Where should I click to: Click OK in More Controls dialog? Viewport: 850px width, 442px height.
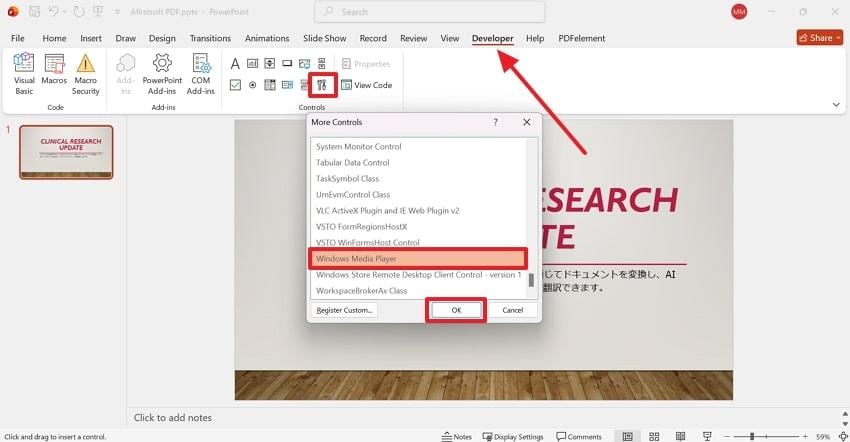point(456,310)
